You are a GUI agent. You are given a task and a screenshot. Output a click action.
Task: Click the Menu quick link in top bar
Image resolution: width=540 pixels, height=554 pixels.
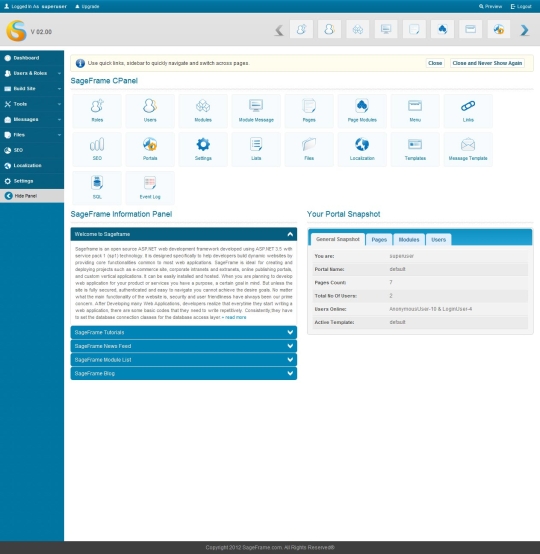point(471,29)
